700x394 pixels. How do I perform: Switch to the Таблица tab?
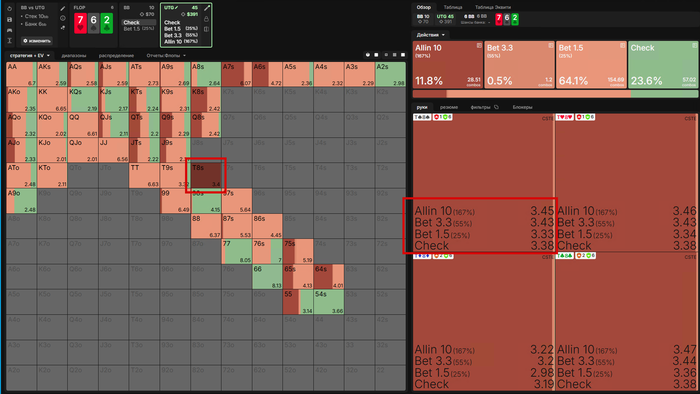(453, 7)
